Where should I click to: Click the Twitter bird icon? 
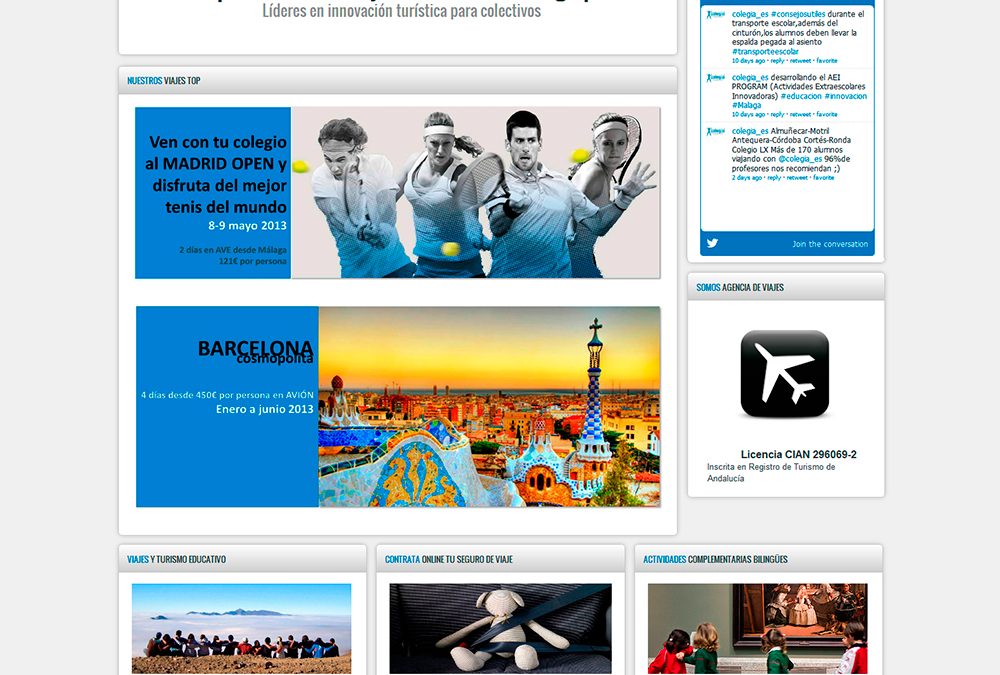click(x=712, y=243)
